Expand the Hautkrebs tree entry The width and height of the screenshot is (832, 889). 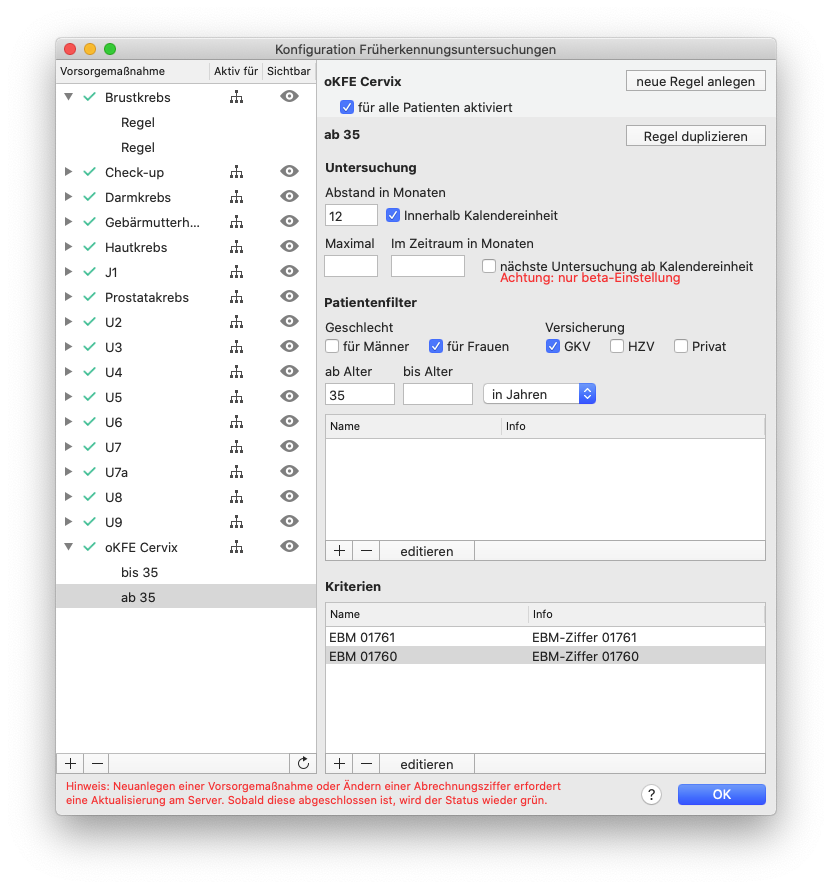[69, 247]
